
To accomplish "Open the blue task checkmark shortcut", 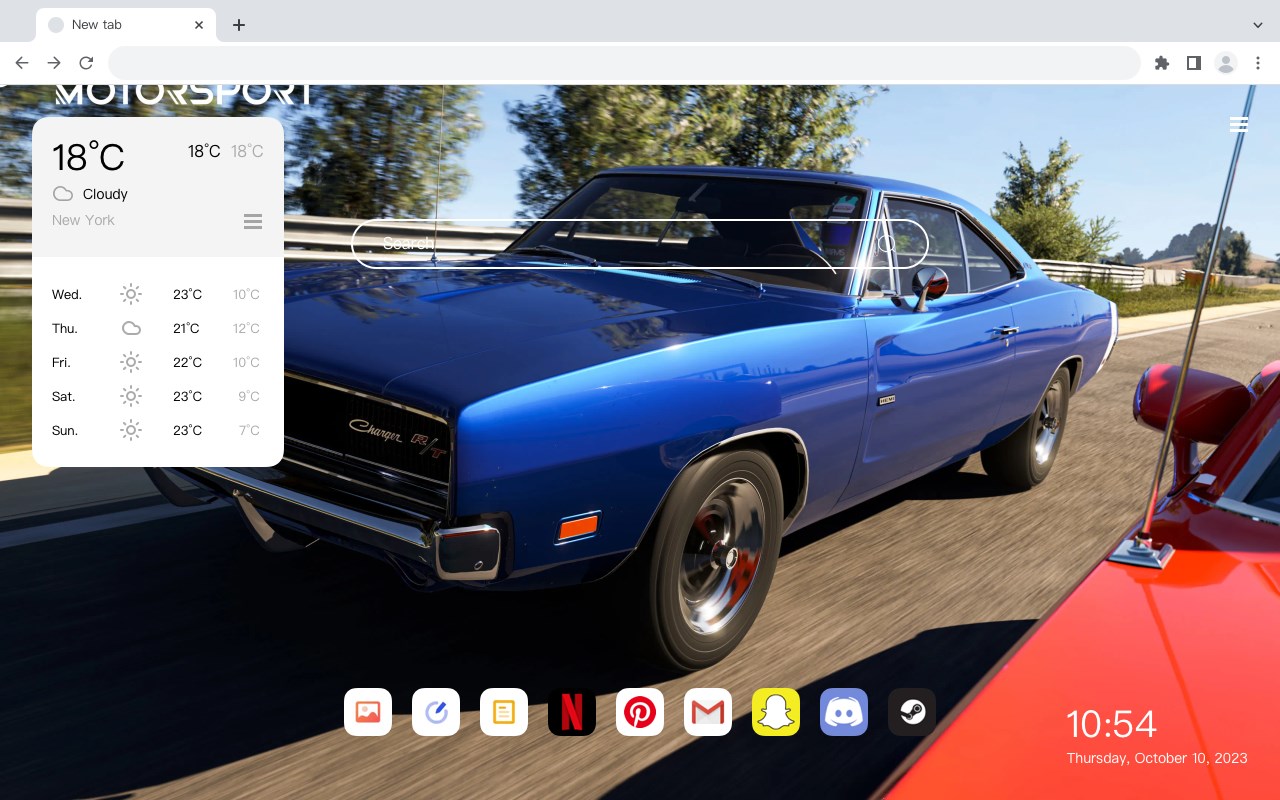I will point(436,712).
